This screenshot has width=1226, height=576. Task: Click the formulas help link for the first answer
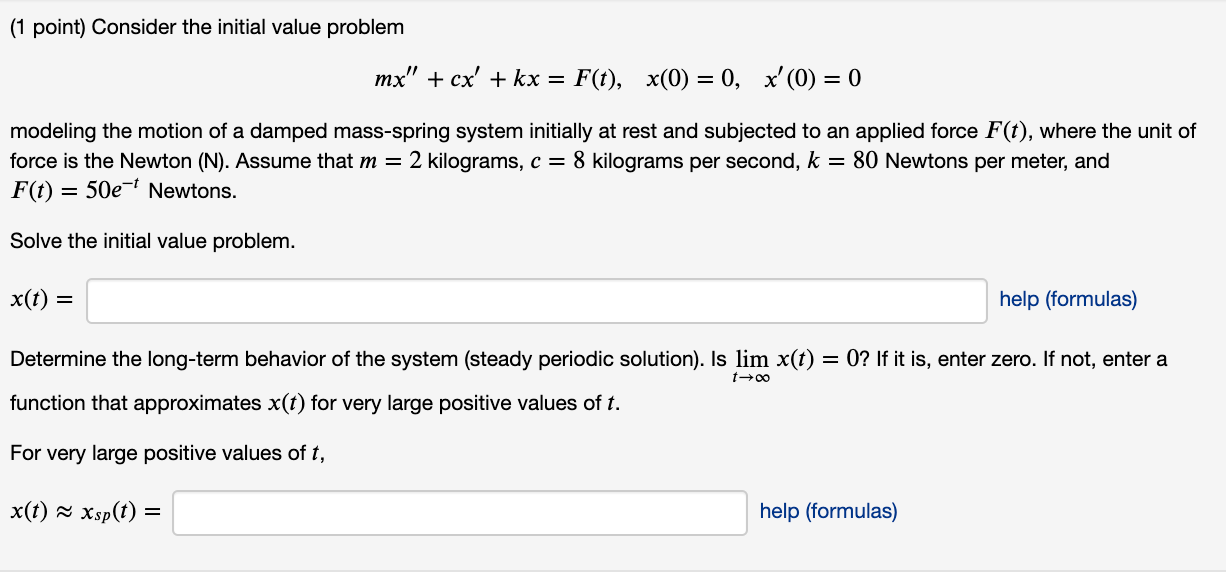(x=1065, y=299)
